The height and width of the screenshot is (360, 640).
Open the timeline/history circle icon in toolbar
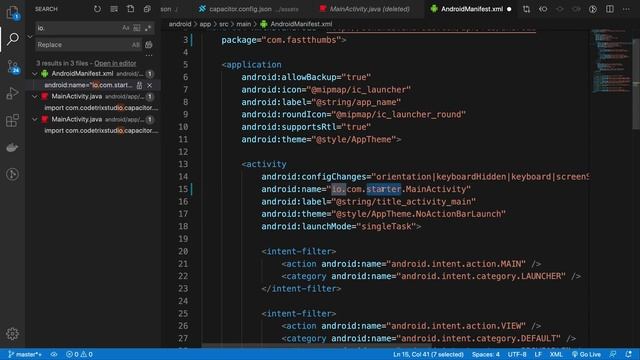click(x=593, y=9)
